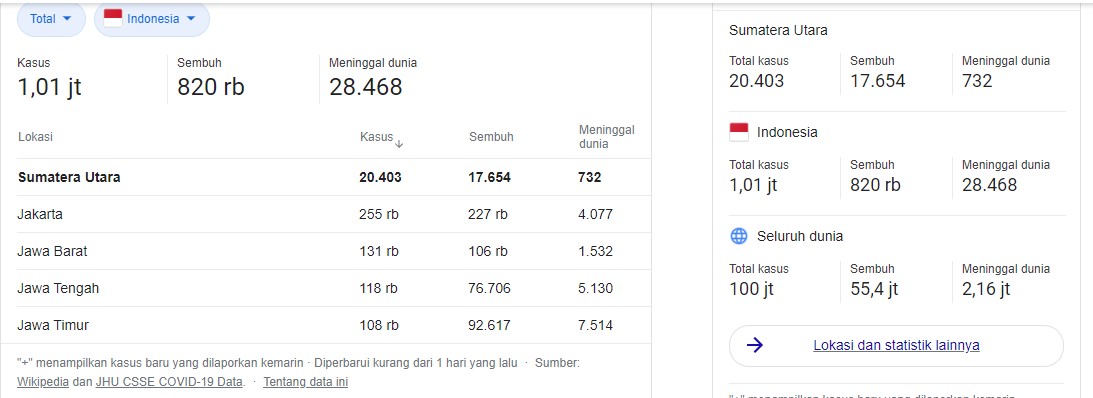This screenshot has height=398, width=1093.
Task: Click the Sumatera Utara heading in right panel
Action: tap(778, 30)
